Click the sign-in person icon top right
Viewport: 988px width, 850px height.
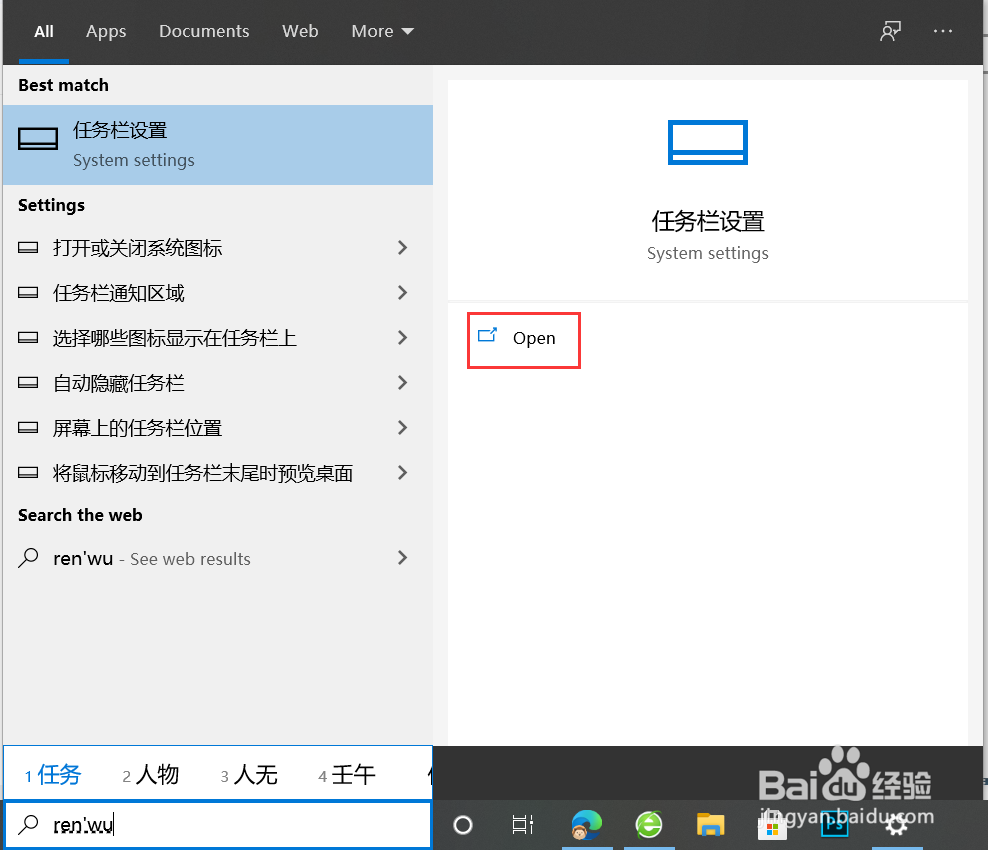click(890, 31)
